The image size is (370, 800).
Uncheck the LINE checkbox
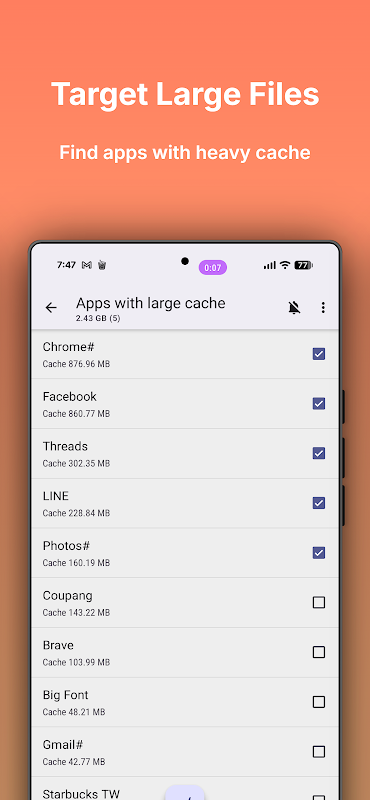point(319,503)
